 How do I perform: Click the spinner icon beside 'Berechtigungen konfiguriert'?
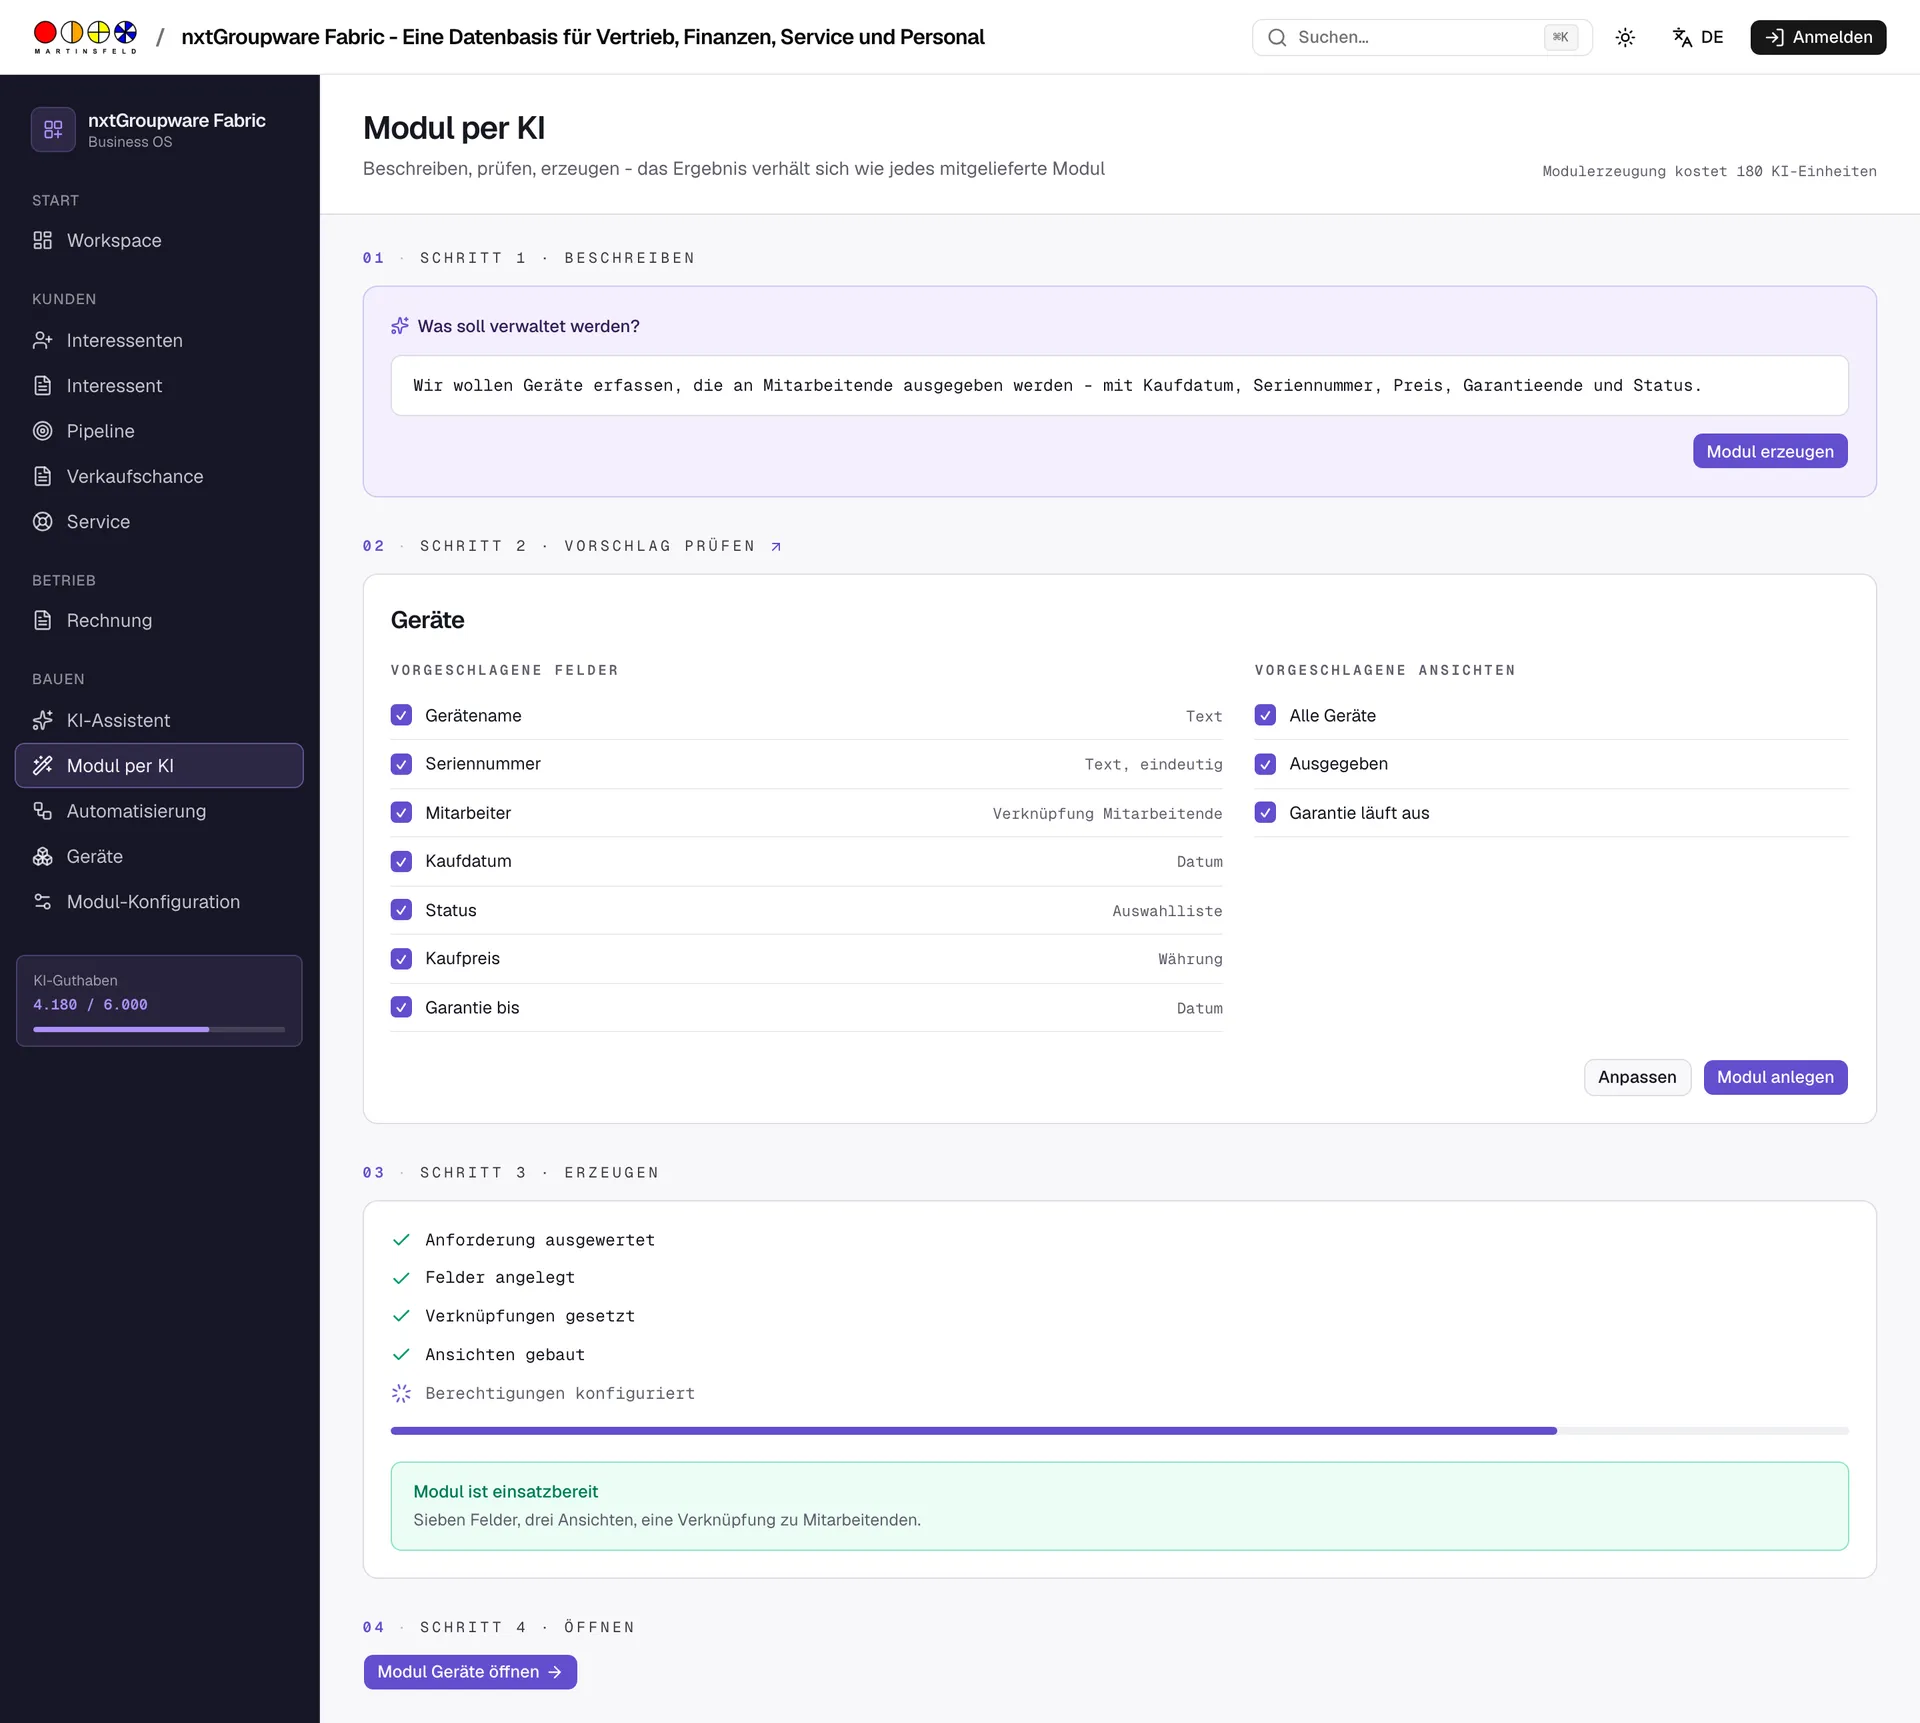[401, 1393]
